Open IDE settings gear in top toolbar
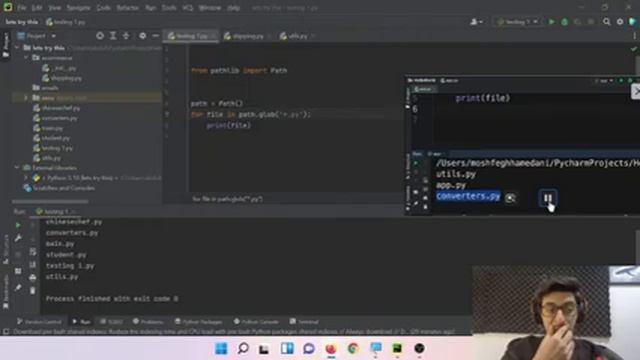 (x=620, y=22)
